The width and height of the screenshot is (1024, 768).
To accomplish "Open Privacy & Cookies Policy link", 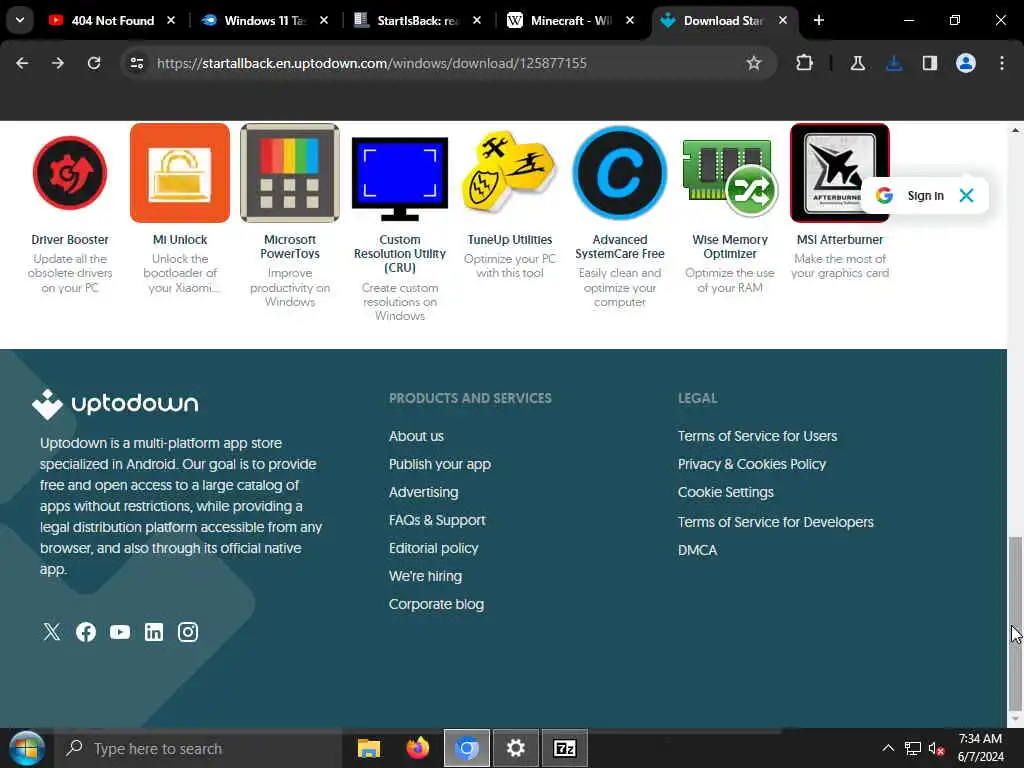I will (x=752, y=464).
